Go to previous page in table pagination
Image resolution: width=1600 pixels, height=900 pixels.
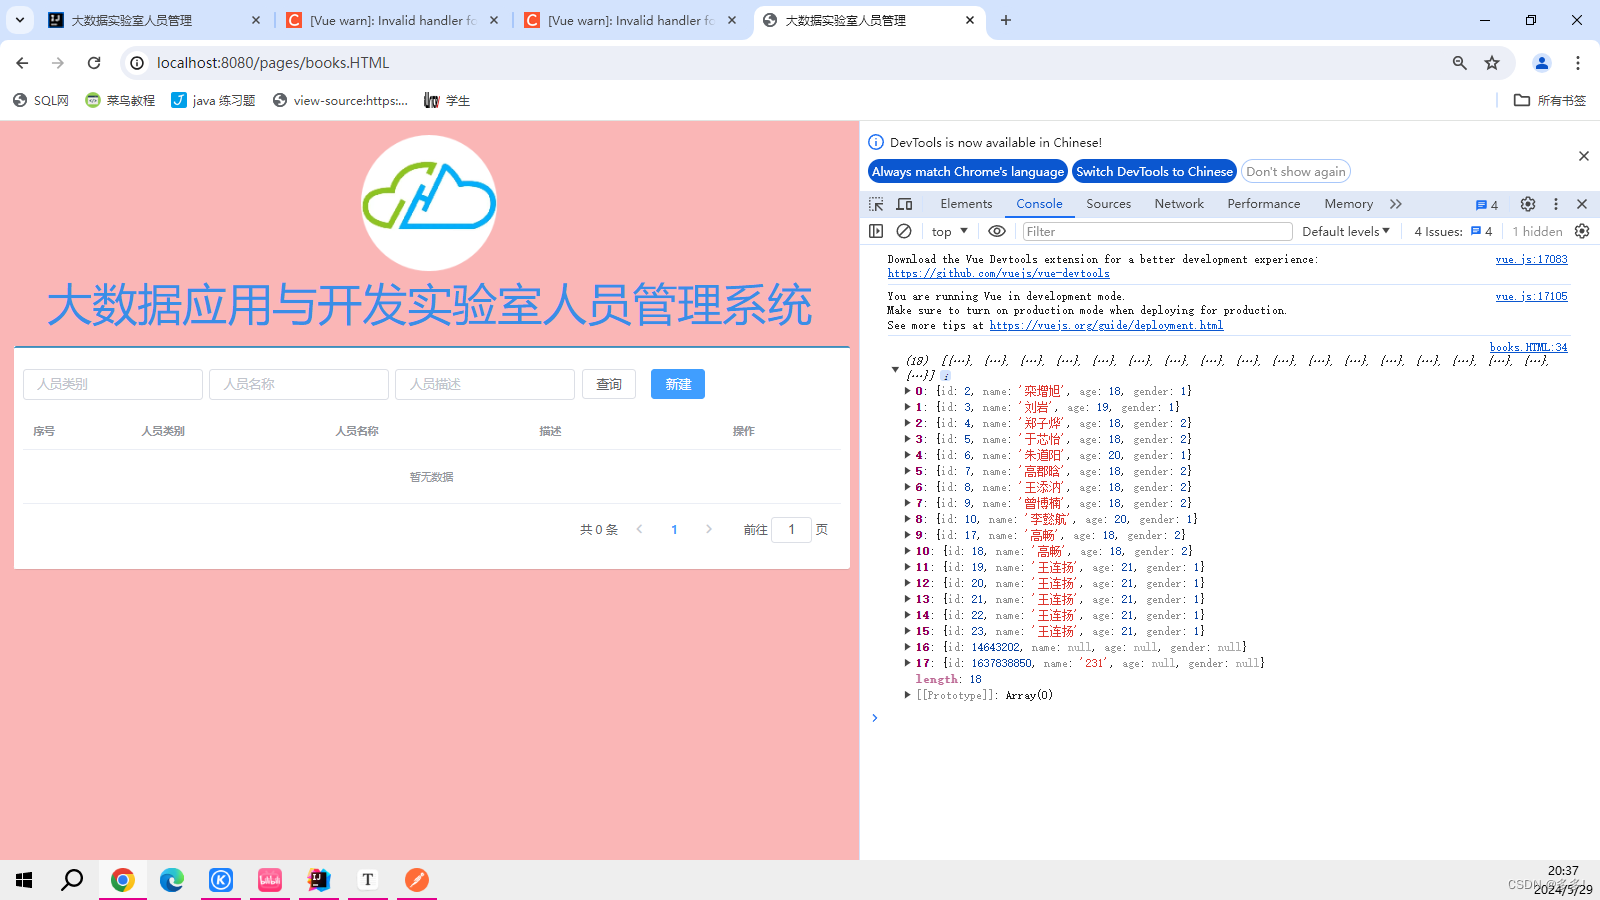pos(640,530)
